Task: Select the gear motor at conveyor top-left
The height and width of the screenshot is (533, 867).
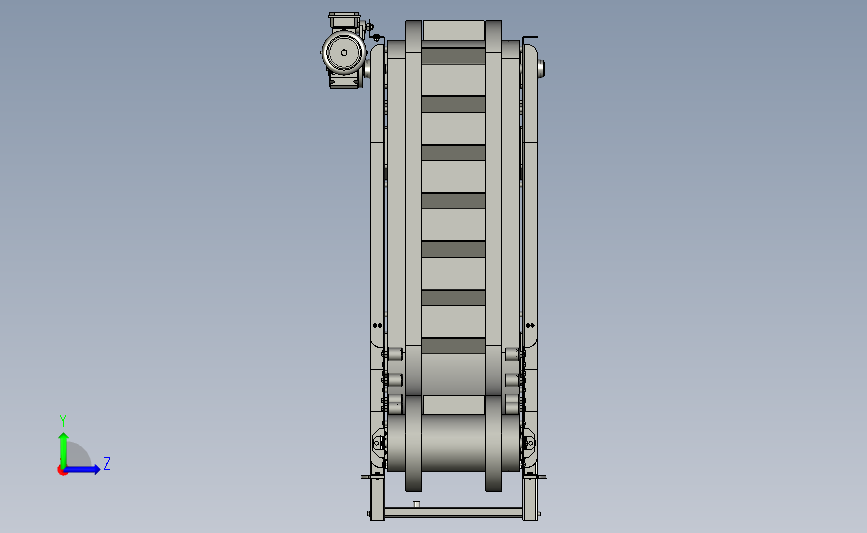Action: pyautogui.click(x=344, y=51)
